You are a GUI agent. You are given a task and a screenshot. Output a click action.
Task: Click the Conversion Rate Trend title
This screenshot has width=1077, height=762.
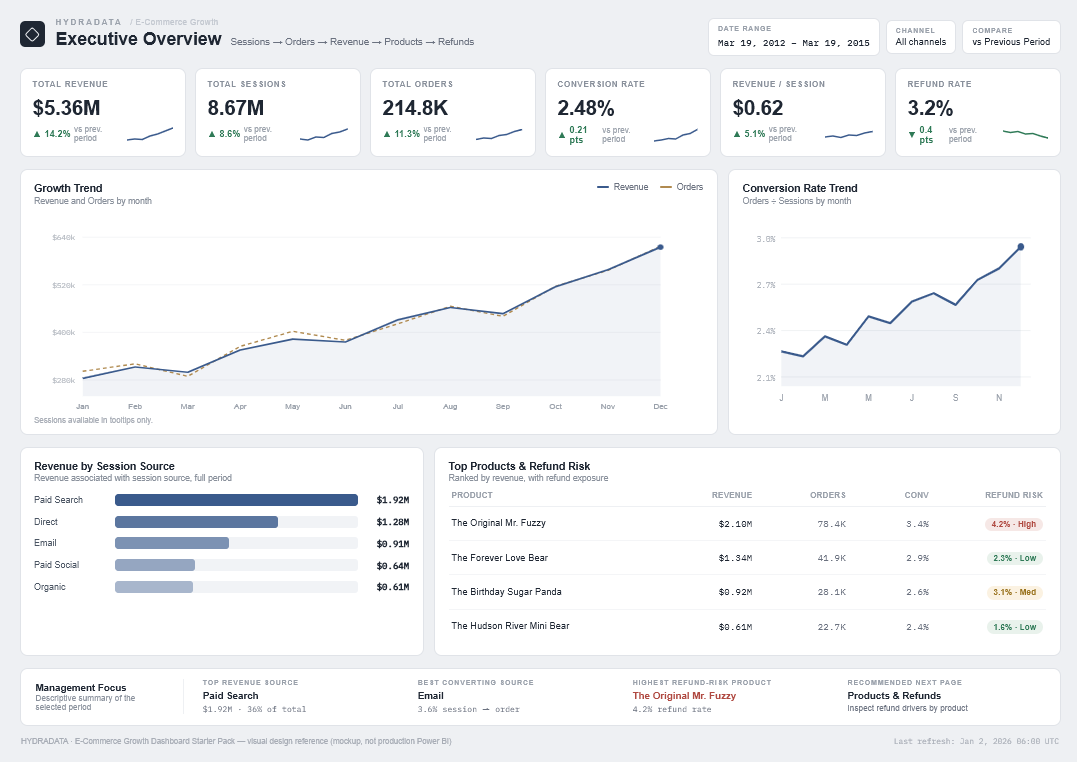tap(800, 188)
